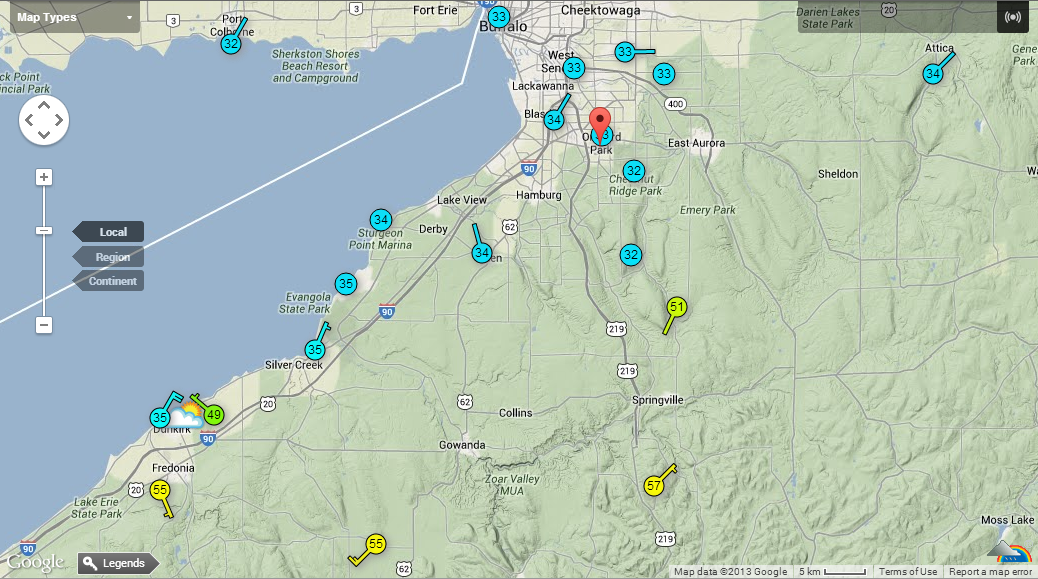Click the Springville town label
1038x579 pixels.
coord(657,400)
